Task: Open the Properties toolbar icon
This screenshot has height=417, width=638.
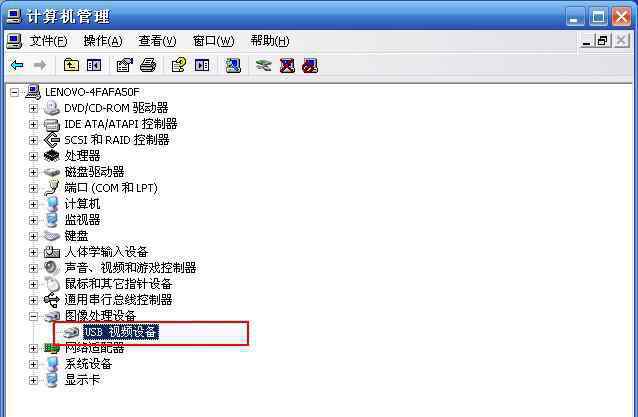Action: 125,65
